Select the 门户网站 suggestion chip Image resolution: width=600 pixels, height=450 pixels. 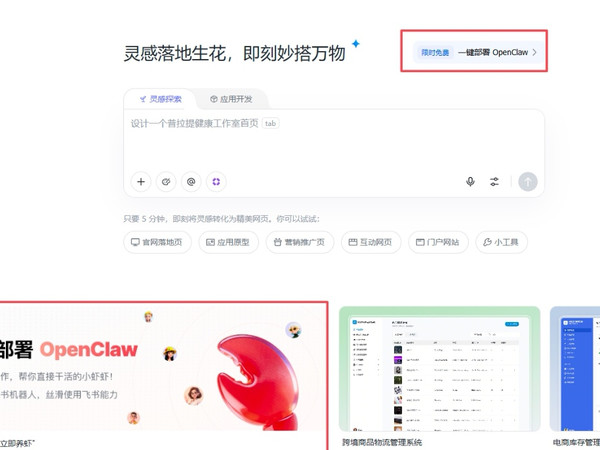click(x=438, y=242)
